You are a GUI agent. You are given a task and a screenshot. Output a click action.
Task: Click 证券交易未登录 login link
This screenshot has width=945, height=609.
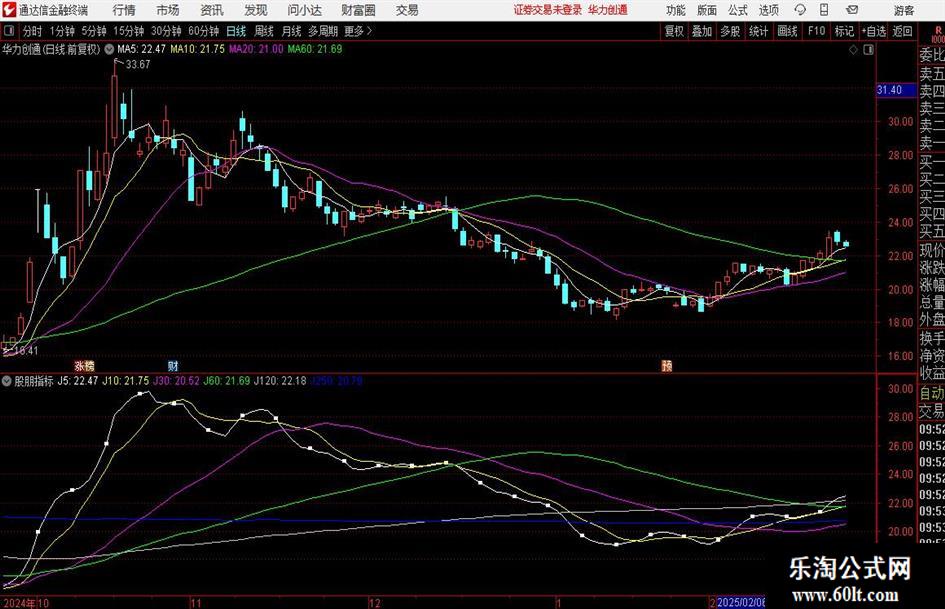(548, 10)
